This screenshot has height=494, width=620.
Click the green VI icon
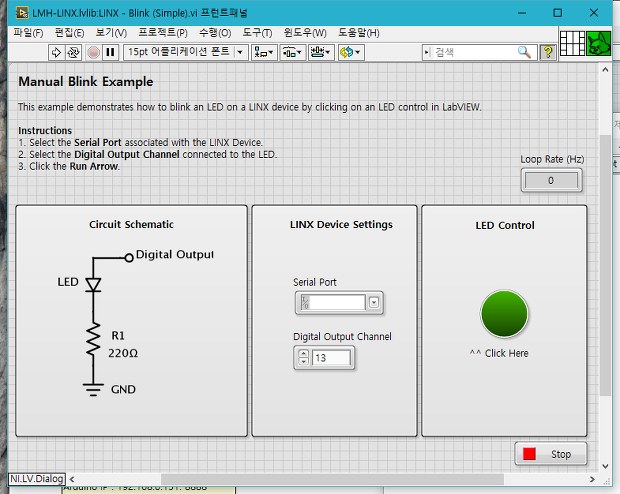[598, 43]
